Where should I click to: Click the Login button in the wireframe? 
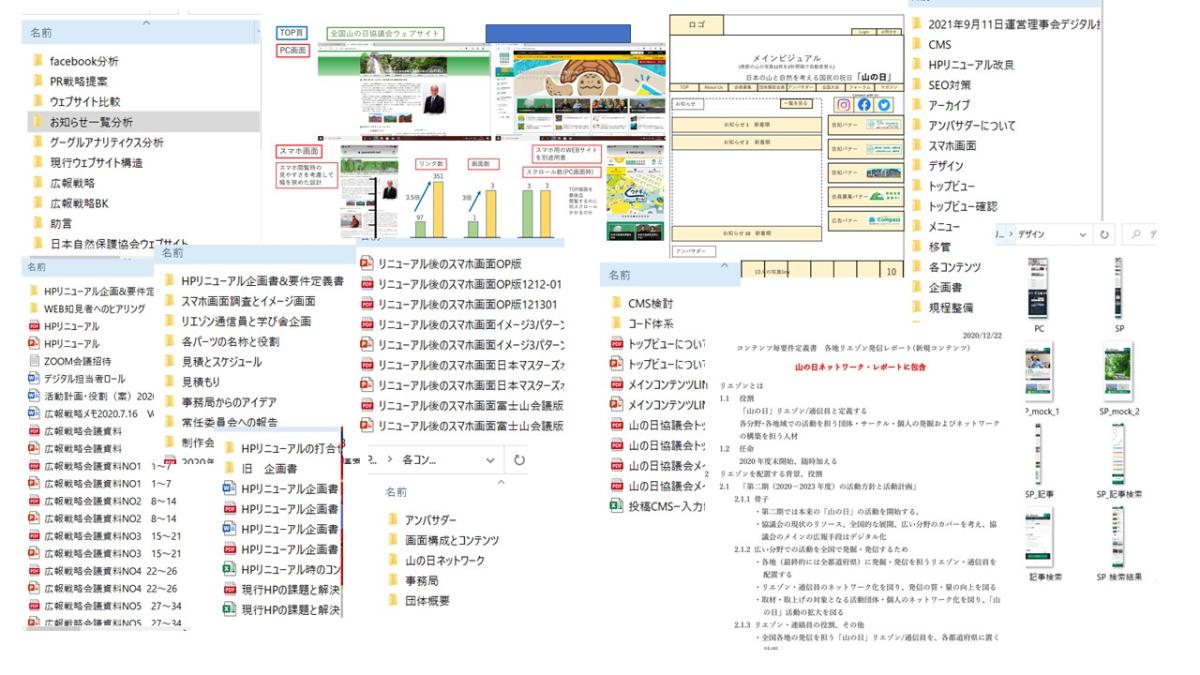(863, 32)
